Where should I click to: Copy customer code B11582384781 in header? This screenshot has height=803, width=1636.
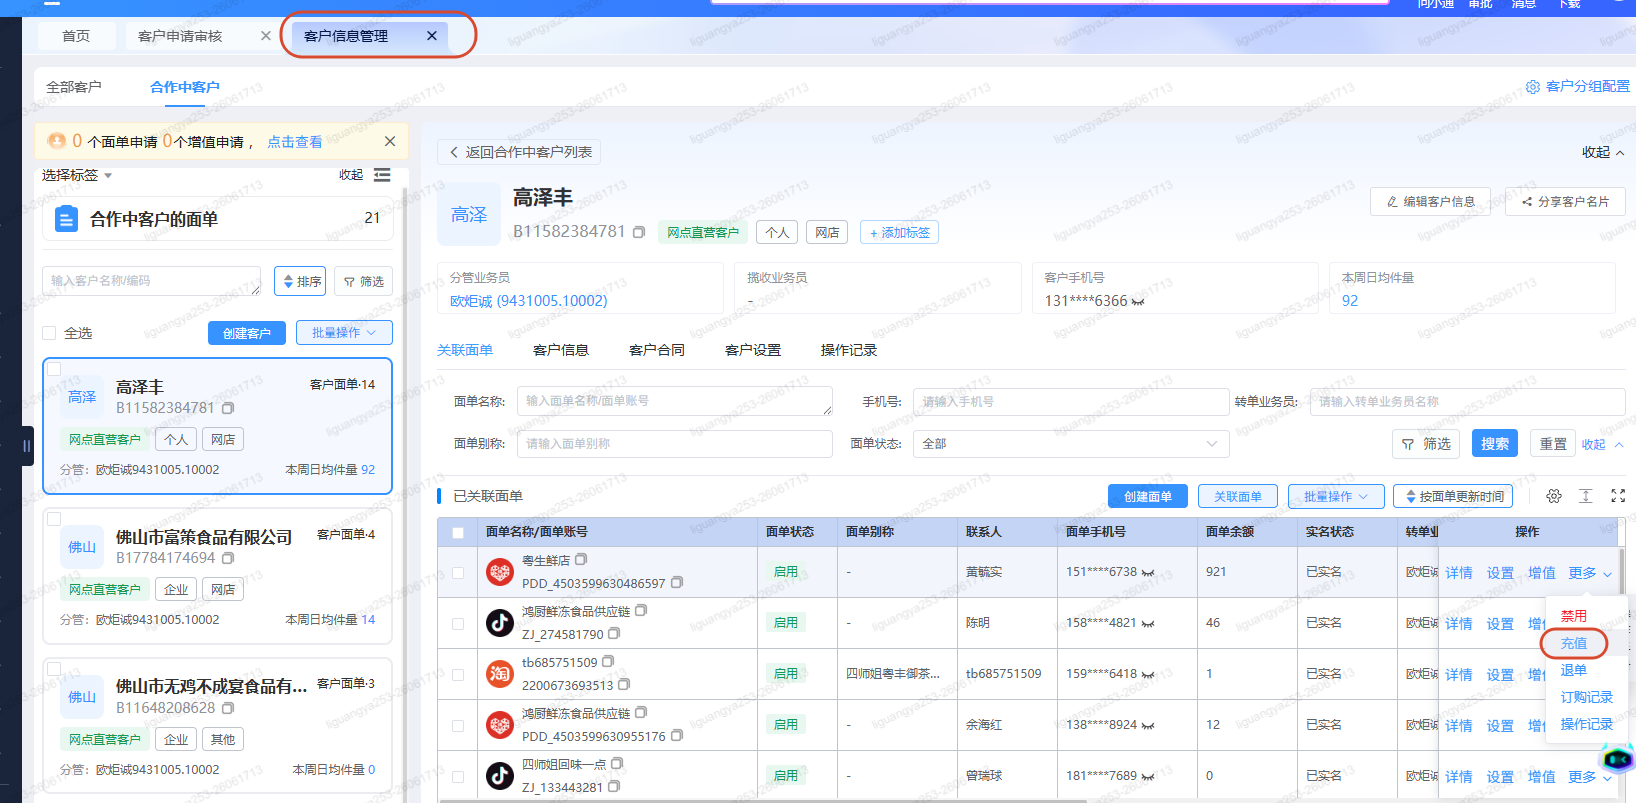639,232
